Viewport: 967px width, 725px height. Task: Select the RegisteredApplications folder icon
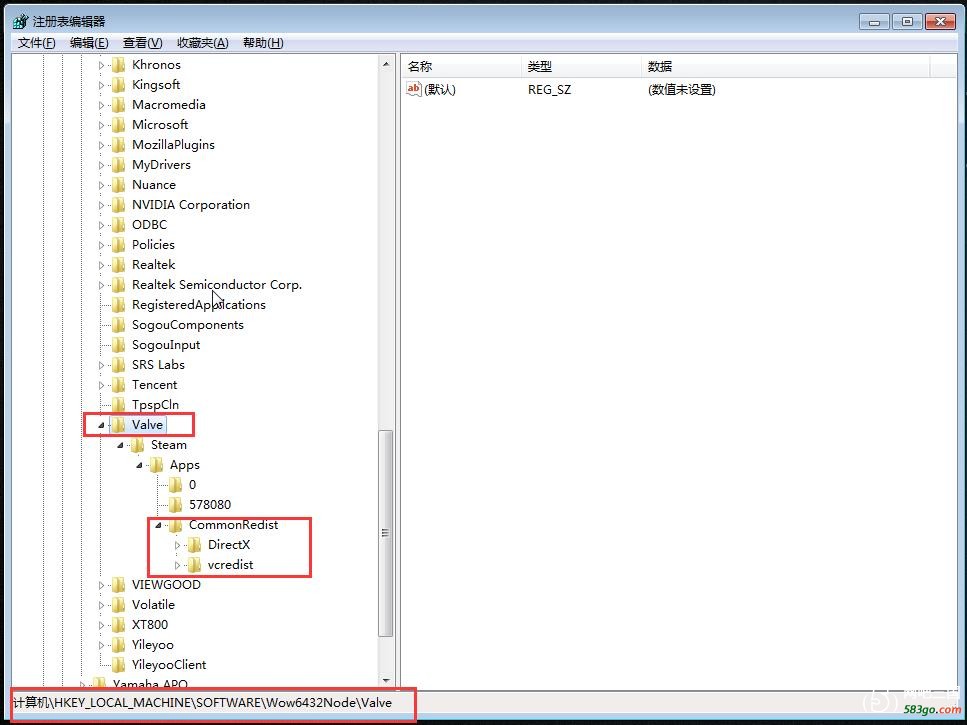[118, 305]
